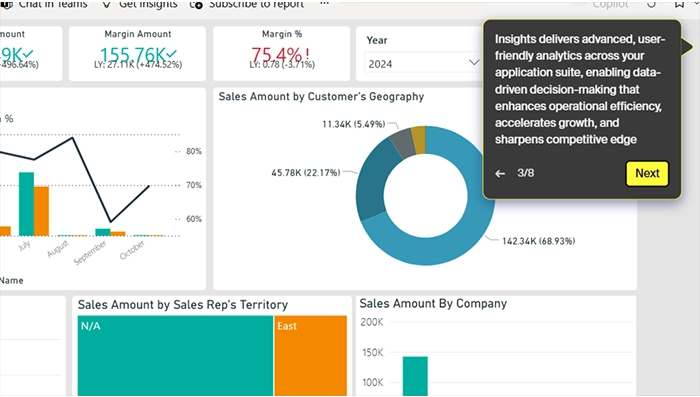Click the 80% axis label
The width and height of the screenshot is (700, 397).
coord(194,151)
